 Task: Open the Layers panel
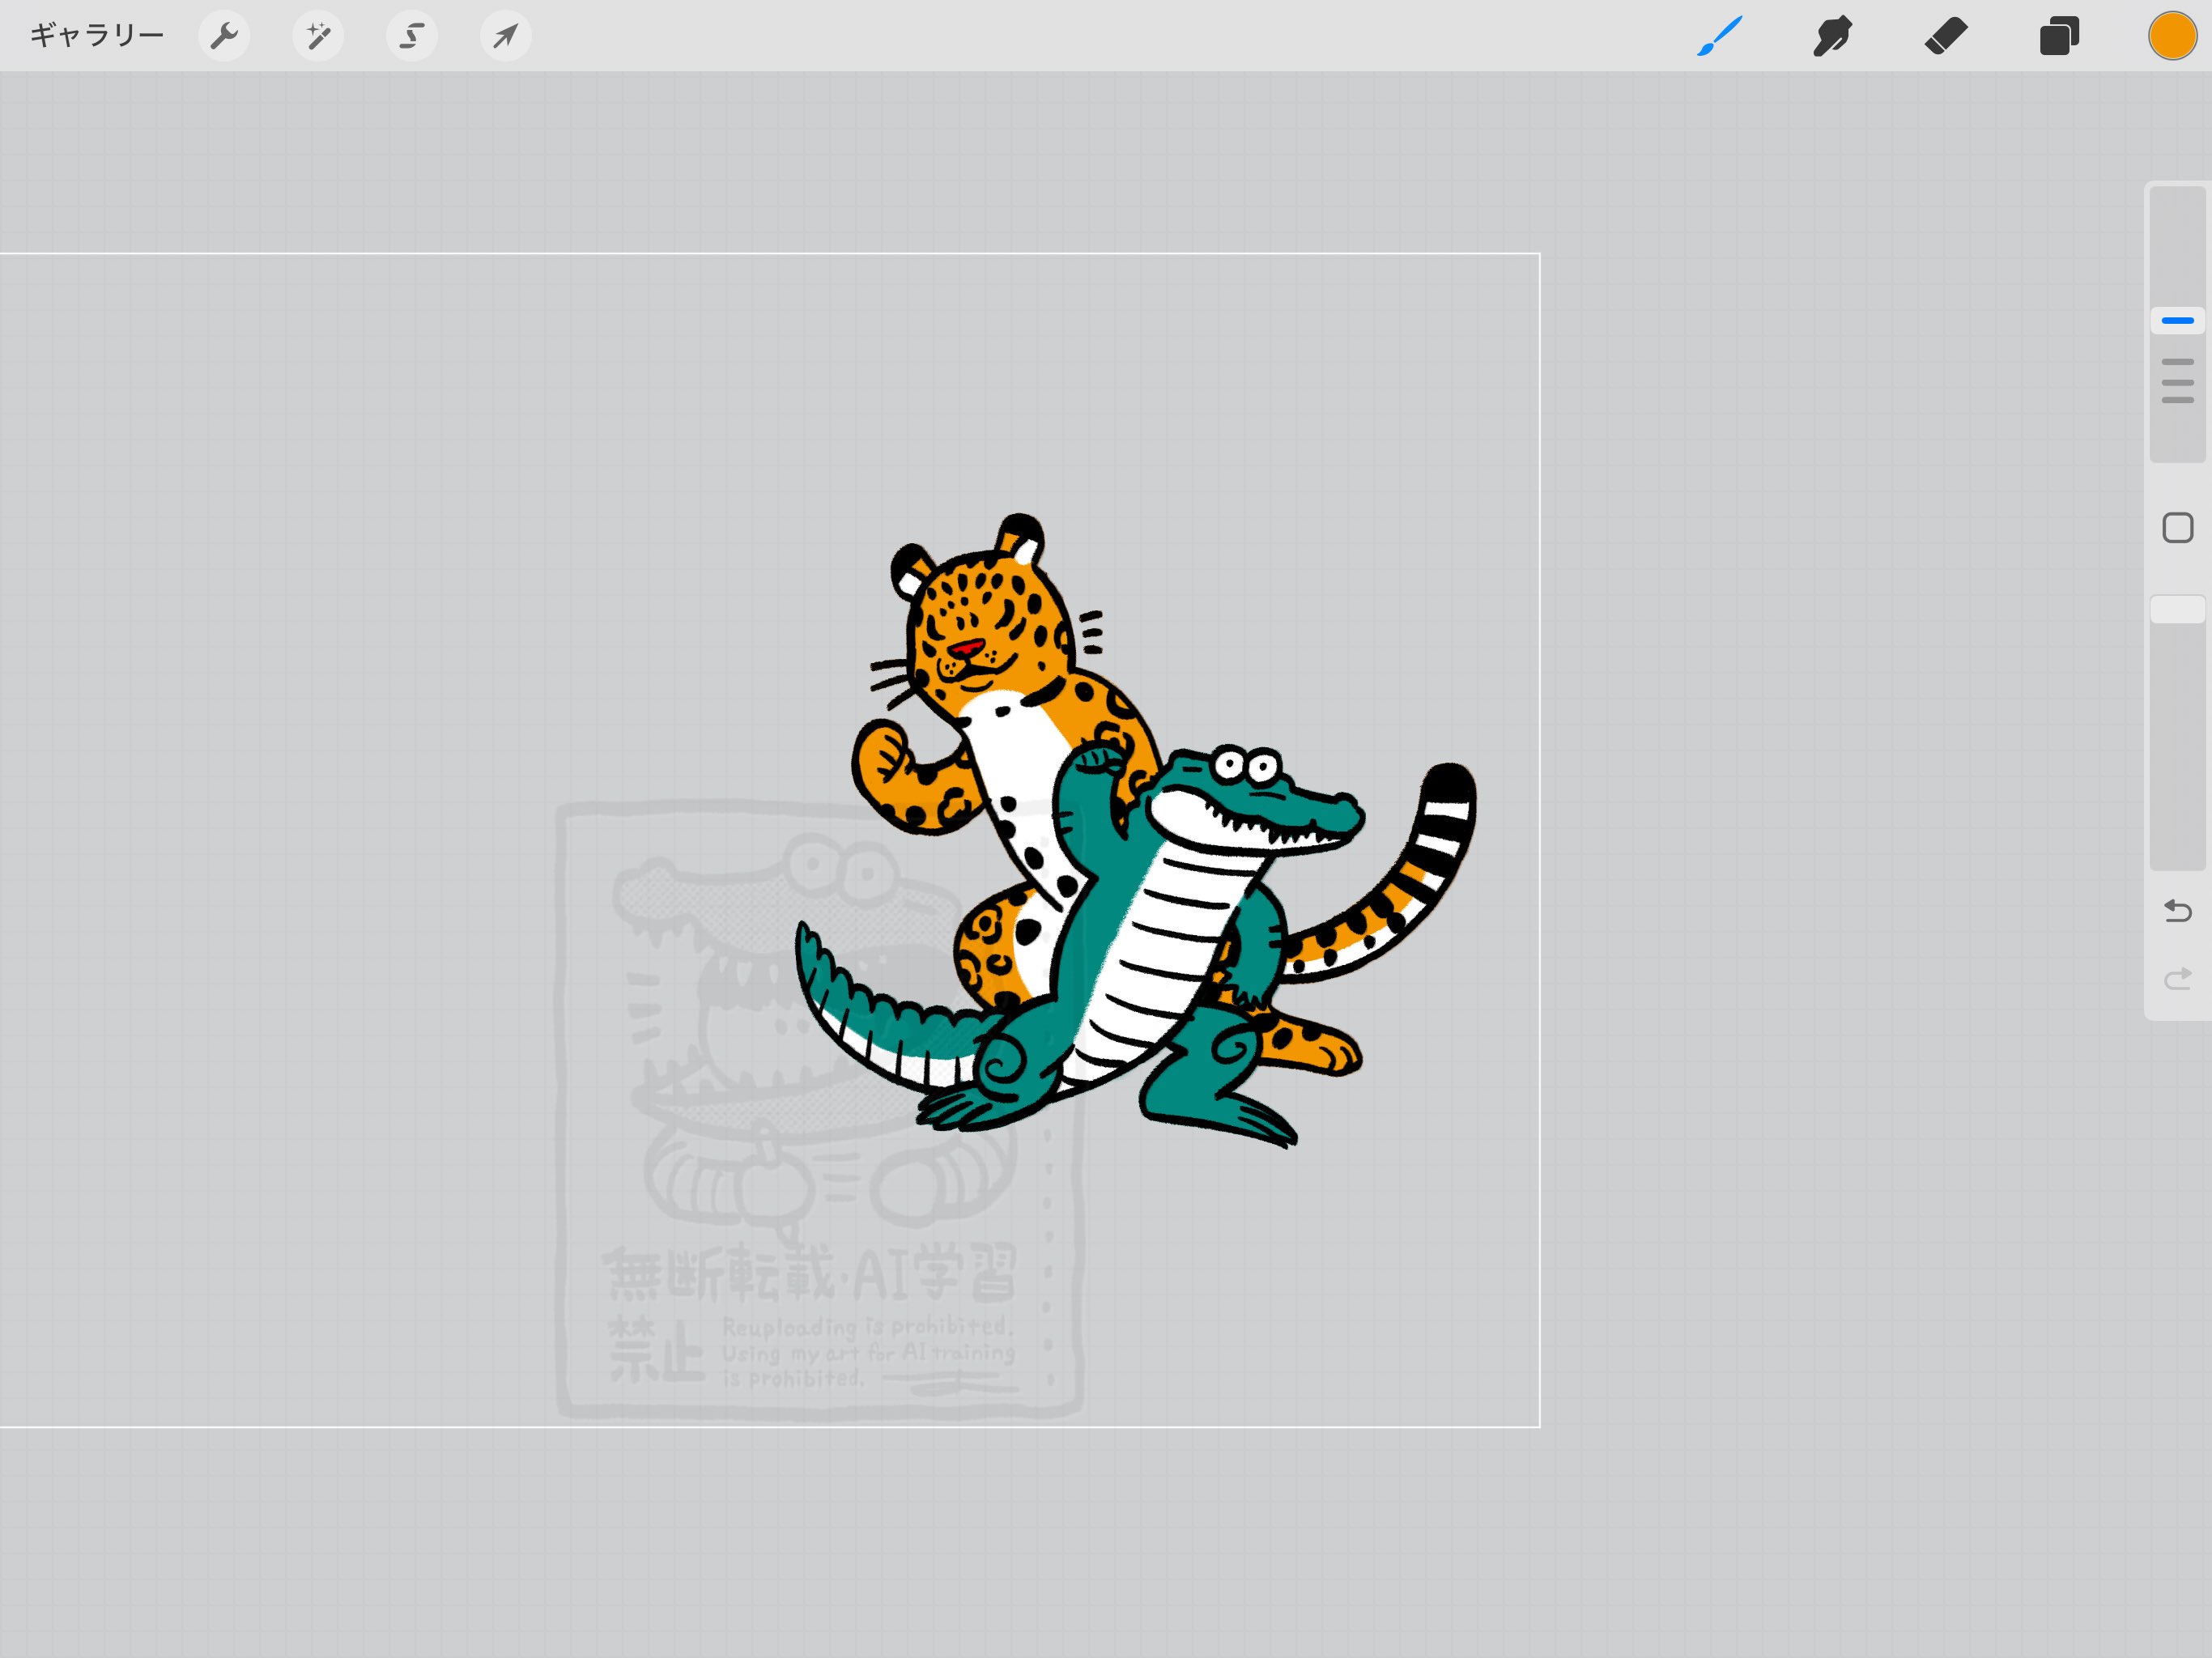click(2059, 37)
